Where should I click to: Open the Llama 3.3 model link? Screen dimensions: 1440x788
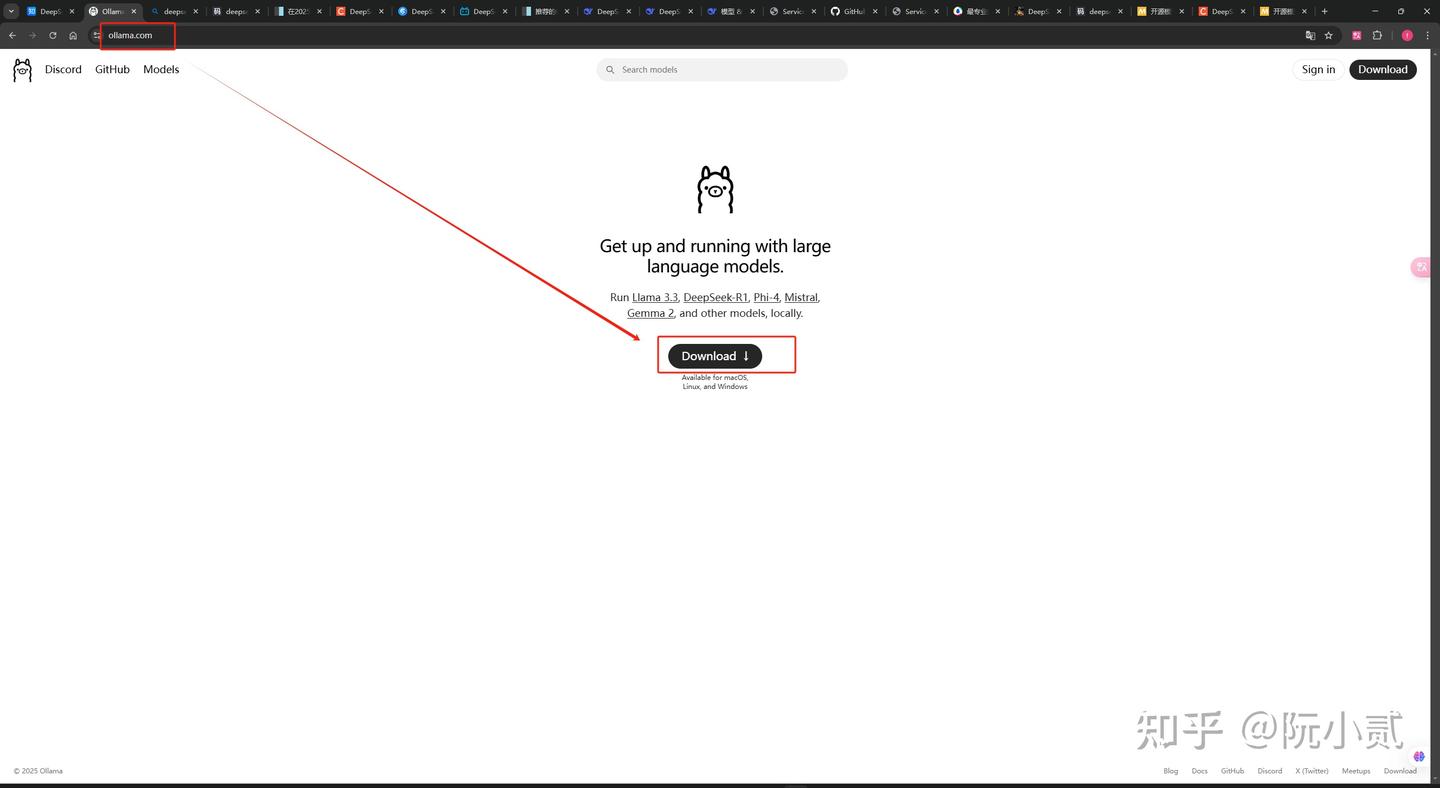click(x=655, y=298)
